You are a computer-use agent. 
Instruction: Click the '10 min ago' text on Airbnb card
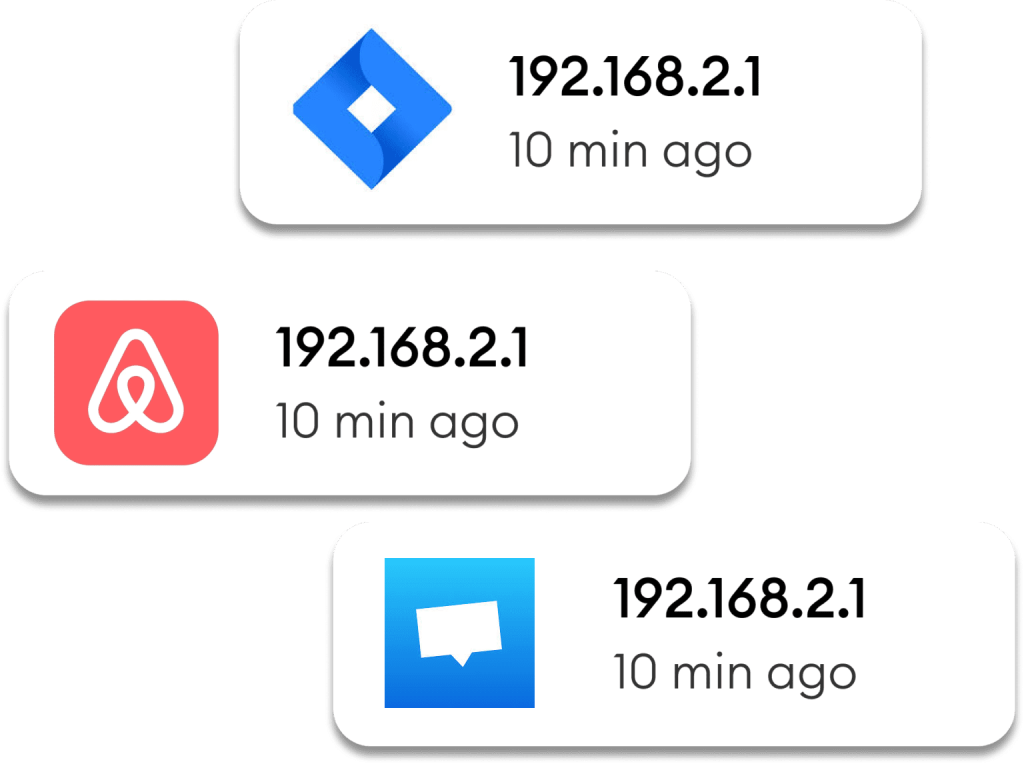click(397, 422)
